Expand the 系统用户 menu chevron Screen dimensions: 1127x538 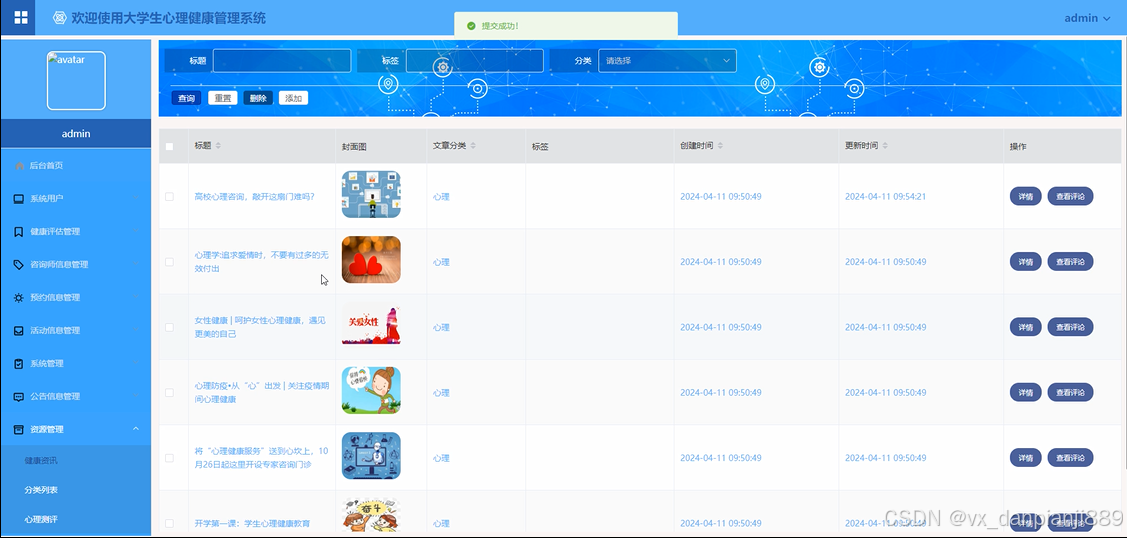(136, 198)
